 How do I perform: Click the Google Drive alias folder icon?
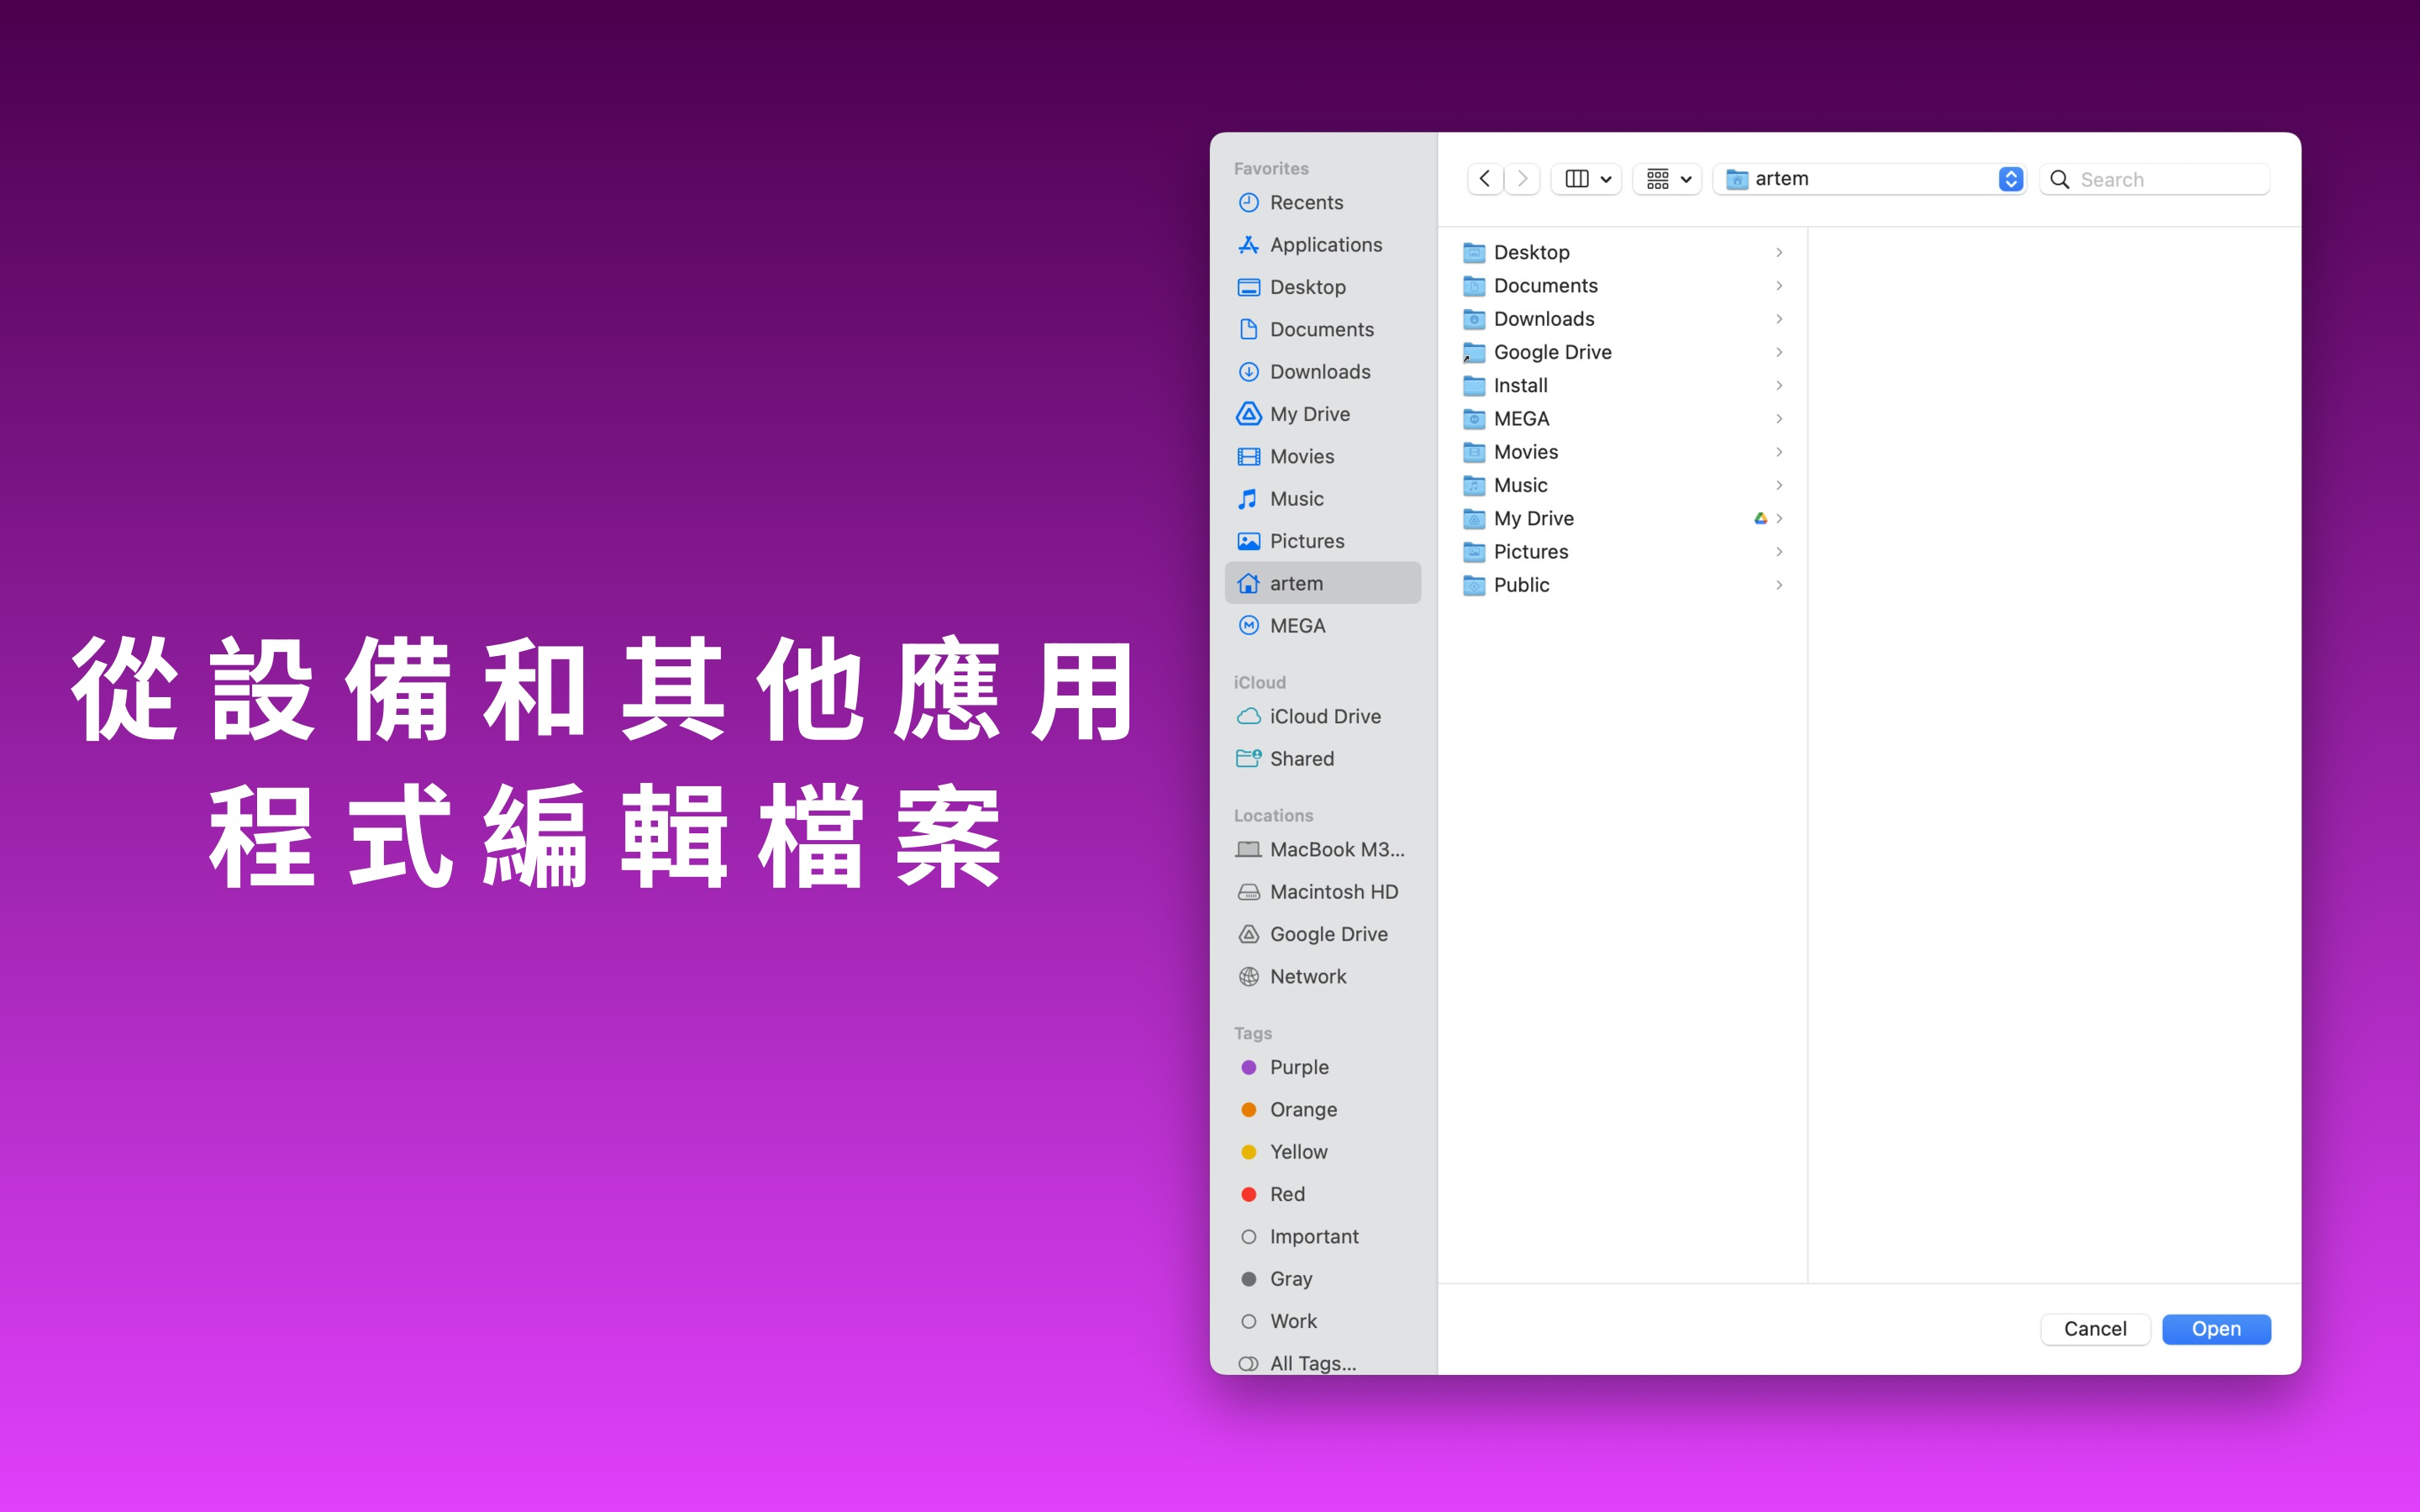tap(1473, 352)
